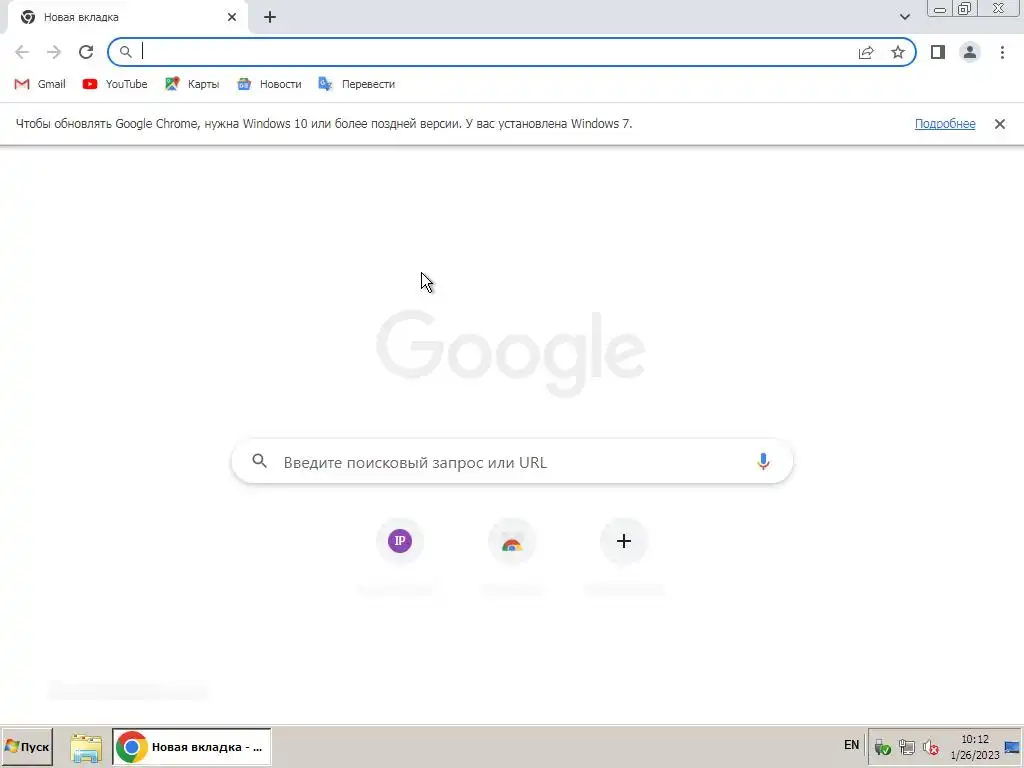Screen dimensions: 1024x768
Task: Open the Карты bookmark
Action: (x=192, y=84)
